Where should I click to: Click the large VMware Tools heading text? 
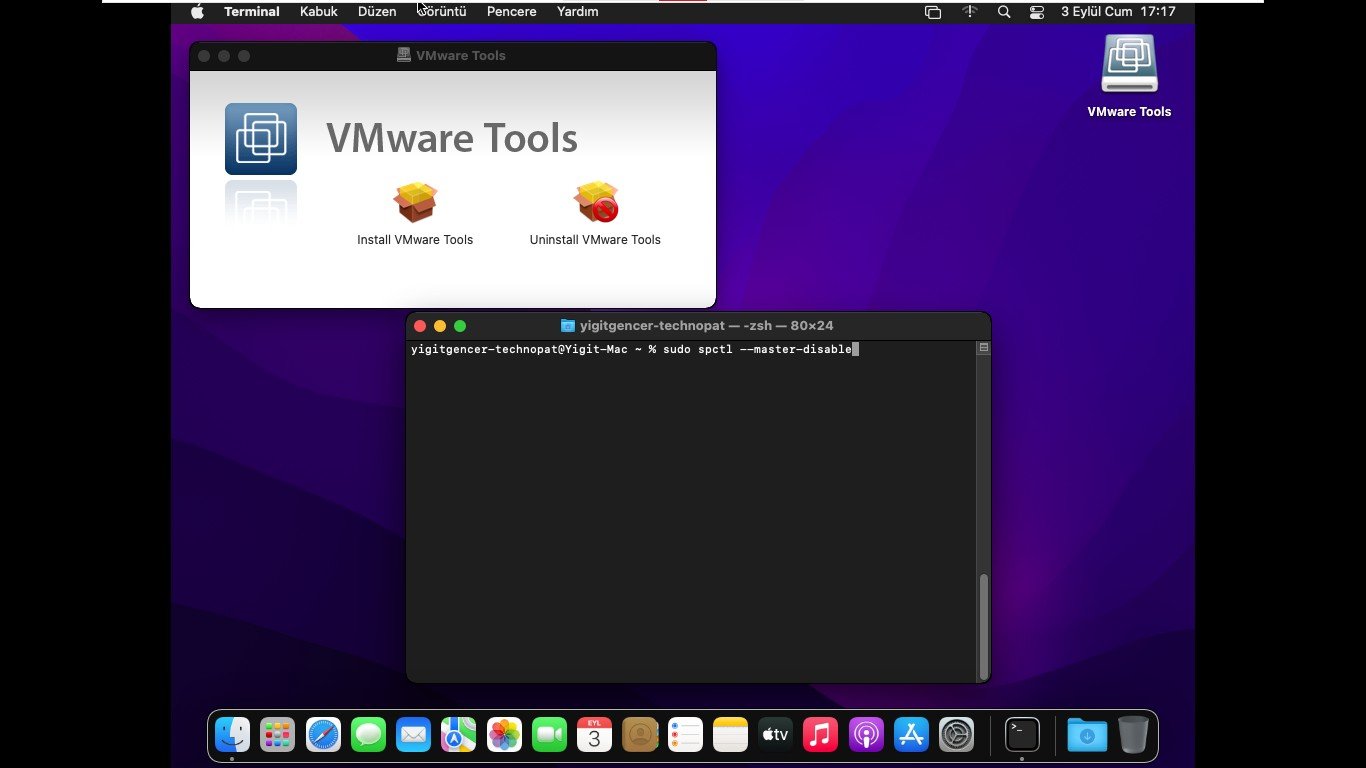point(452,138)
